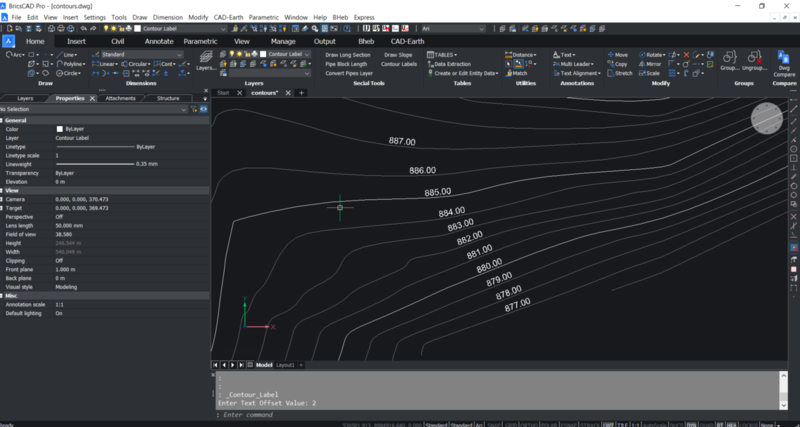800x427 pixels.
Task: Click the Mirror tool
Action: click(x=651, y=64)
